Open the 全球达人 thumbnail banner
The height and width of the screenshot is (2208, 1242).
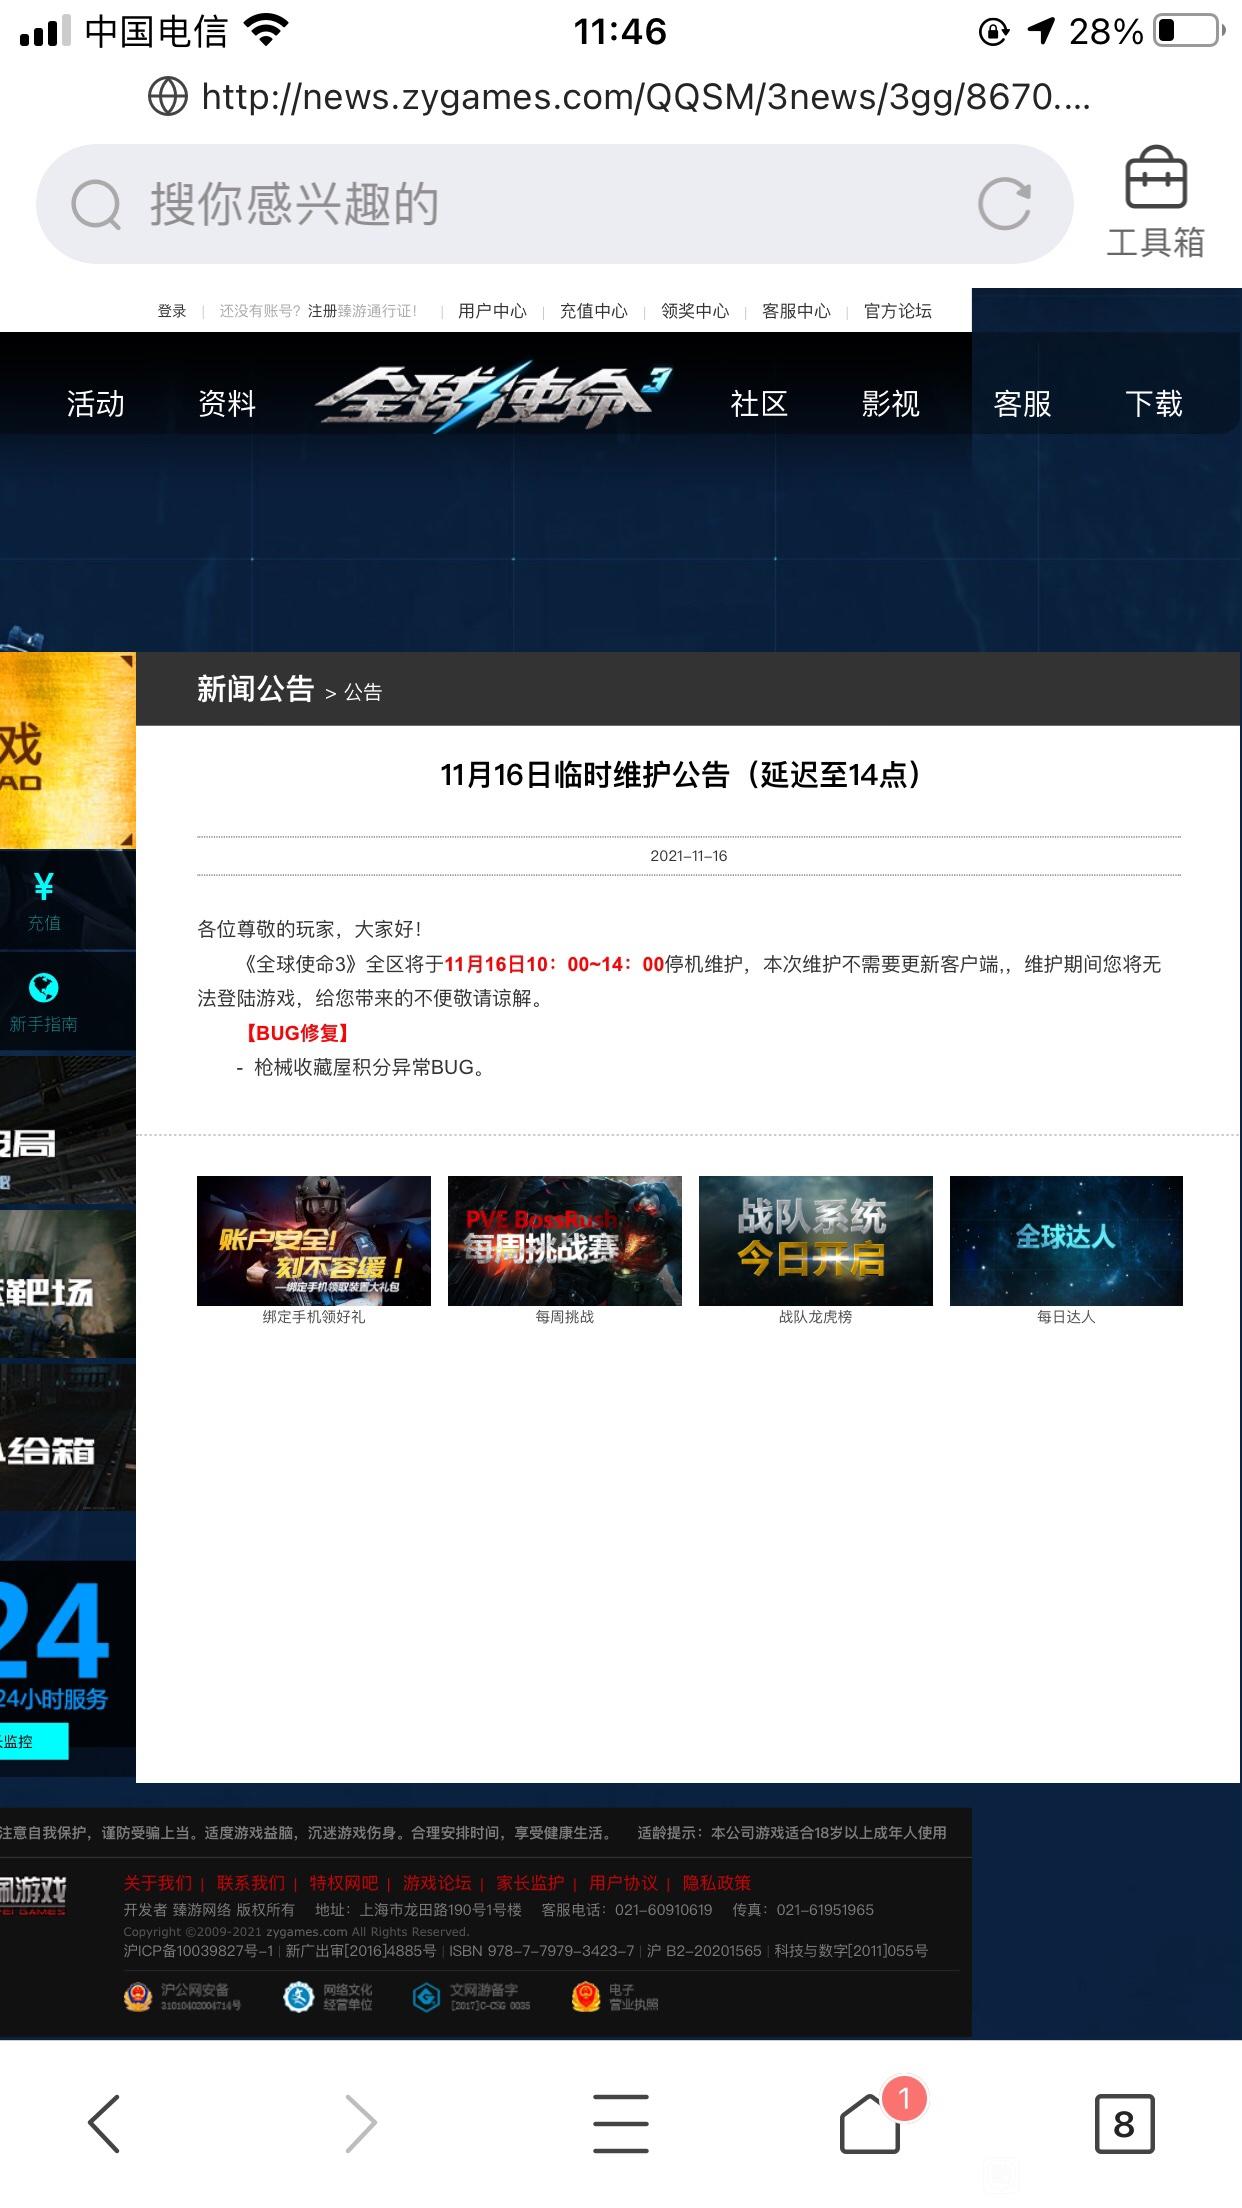(x=1066, y=1241)
